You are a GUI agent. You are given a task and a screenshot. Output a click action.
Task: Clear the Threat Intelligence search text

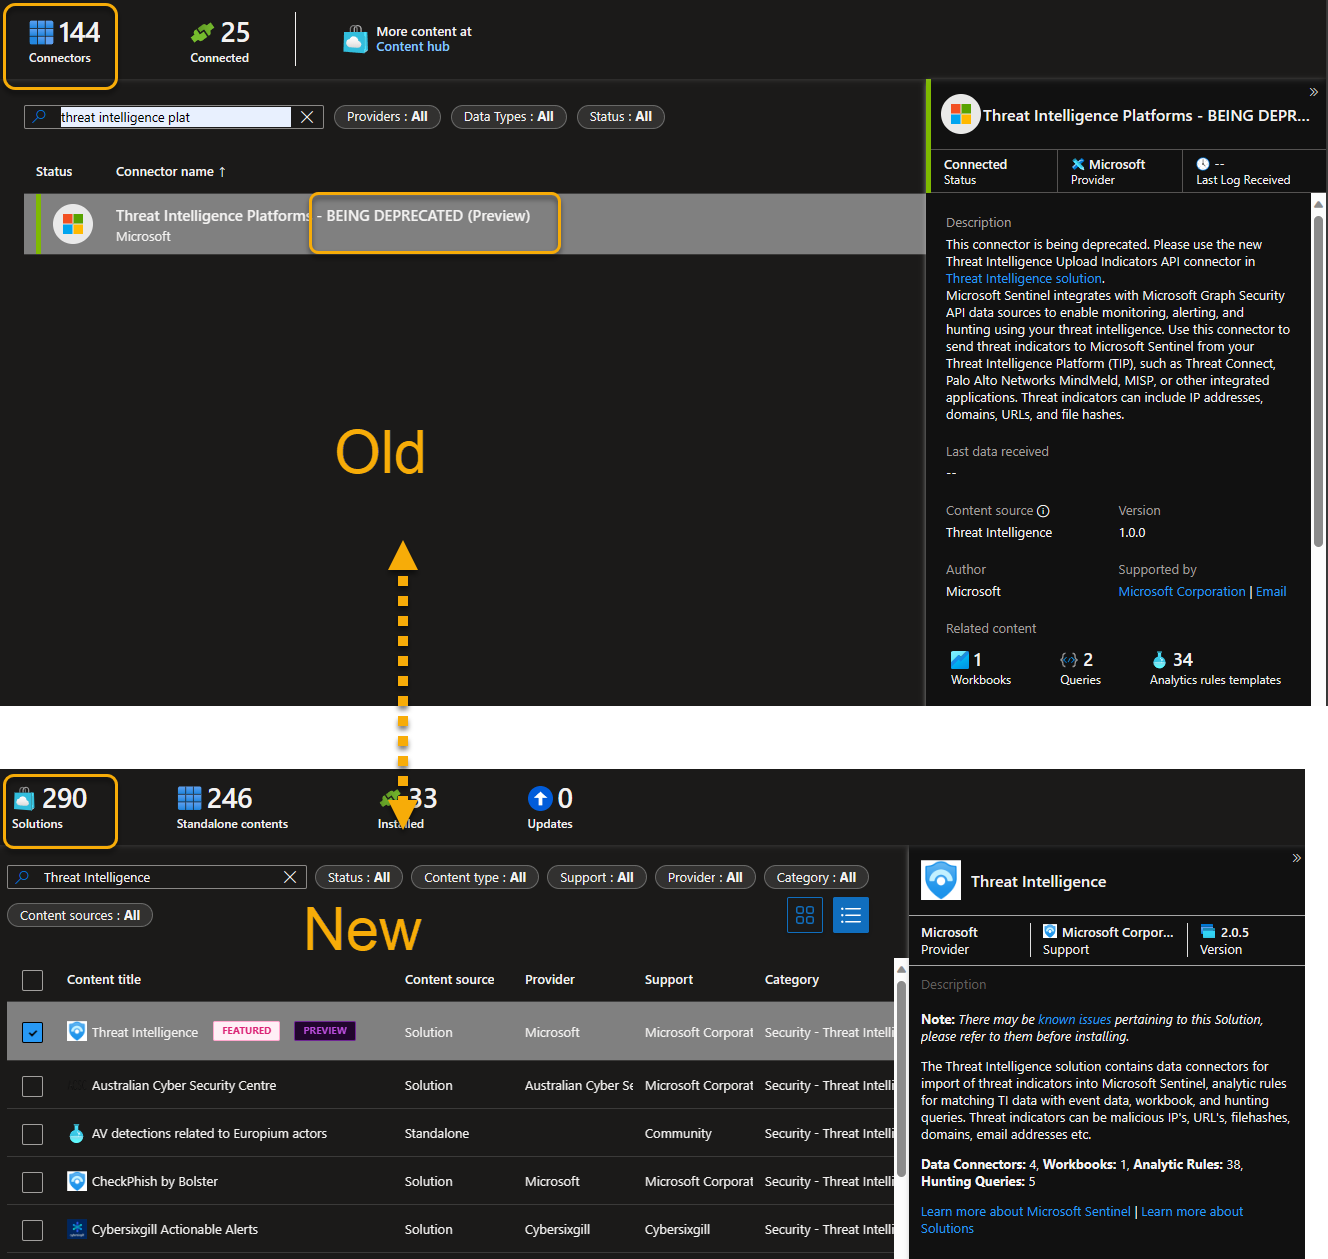pyautogui.click(x=290, y=877)
